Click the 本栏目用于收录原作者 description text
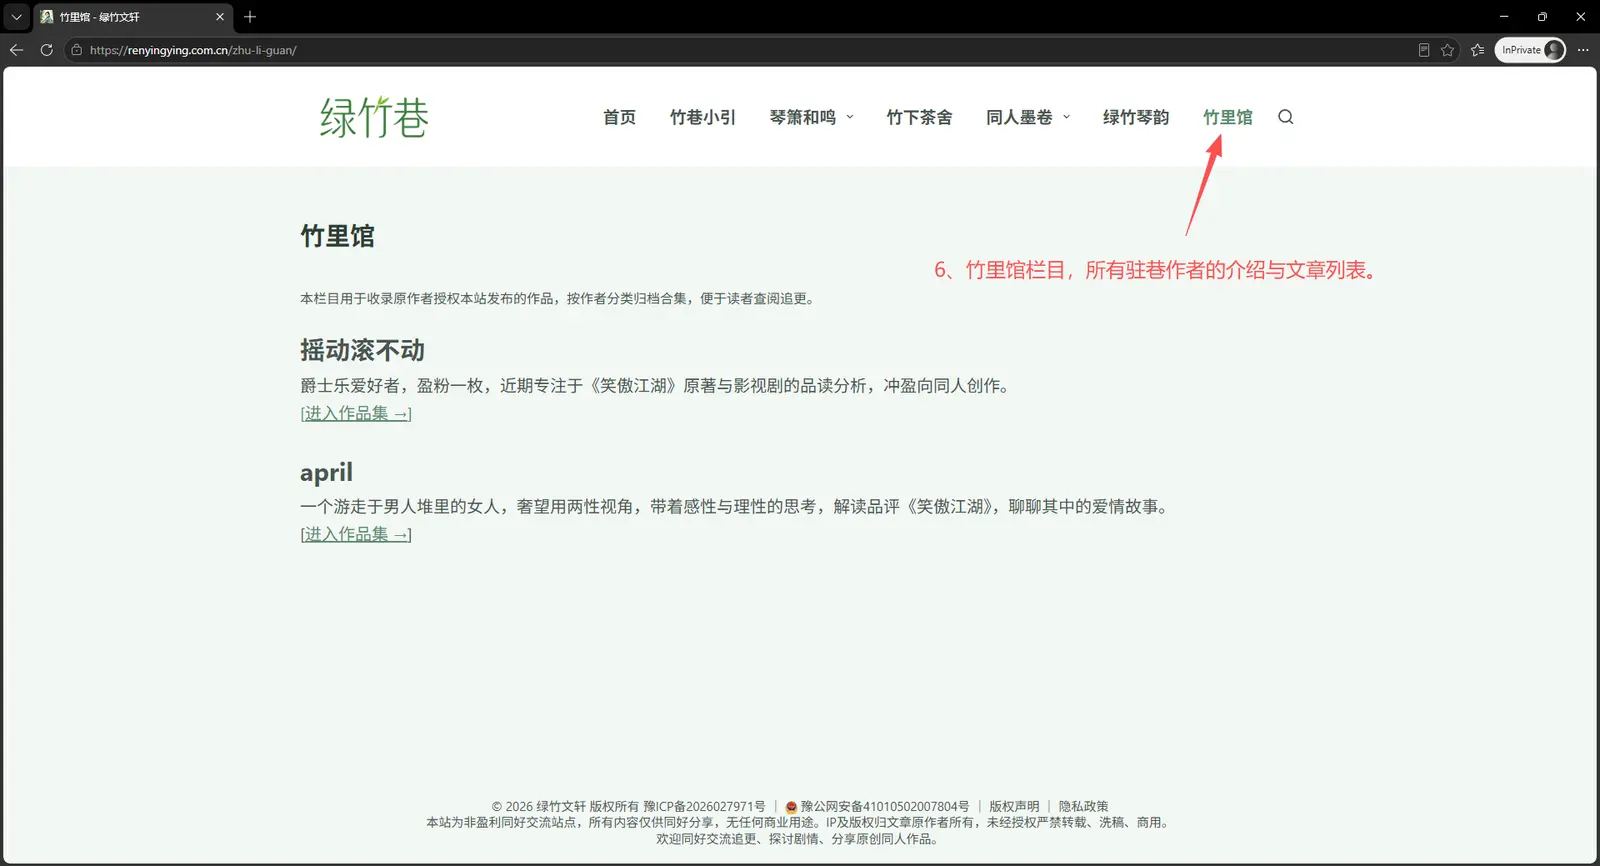Viewport: 1600px width, 866px height. point(559,298)
